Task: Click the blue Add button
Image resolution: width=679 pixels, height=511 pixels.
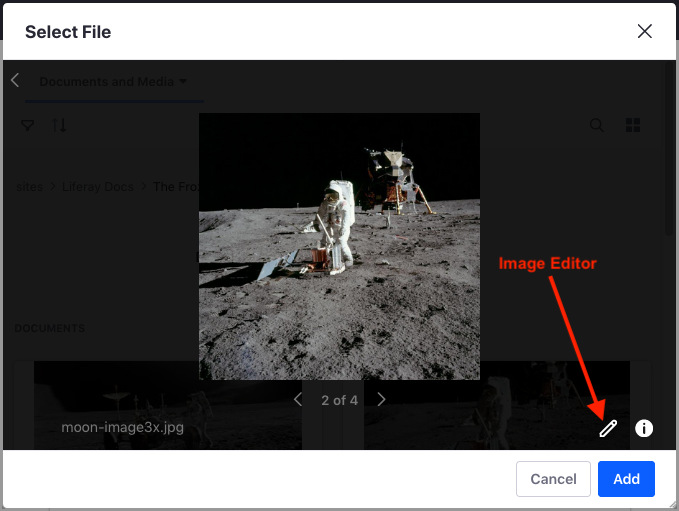Action: [626, 479]
